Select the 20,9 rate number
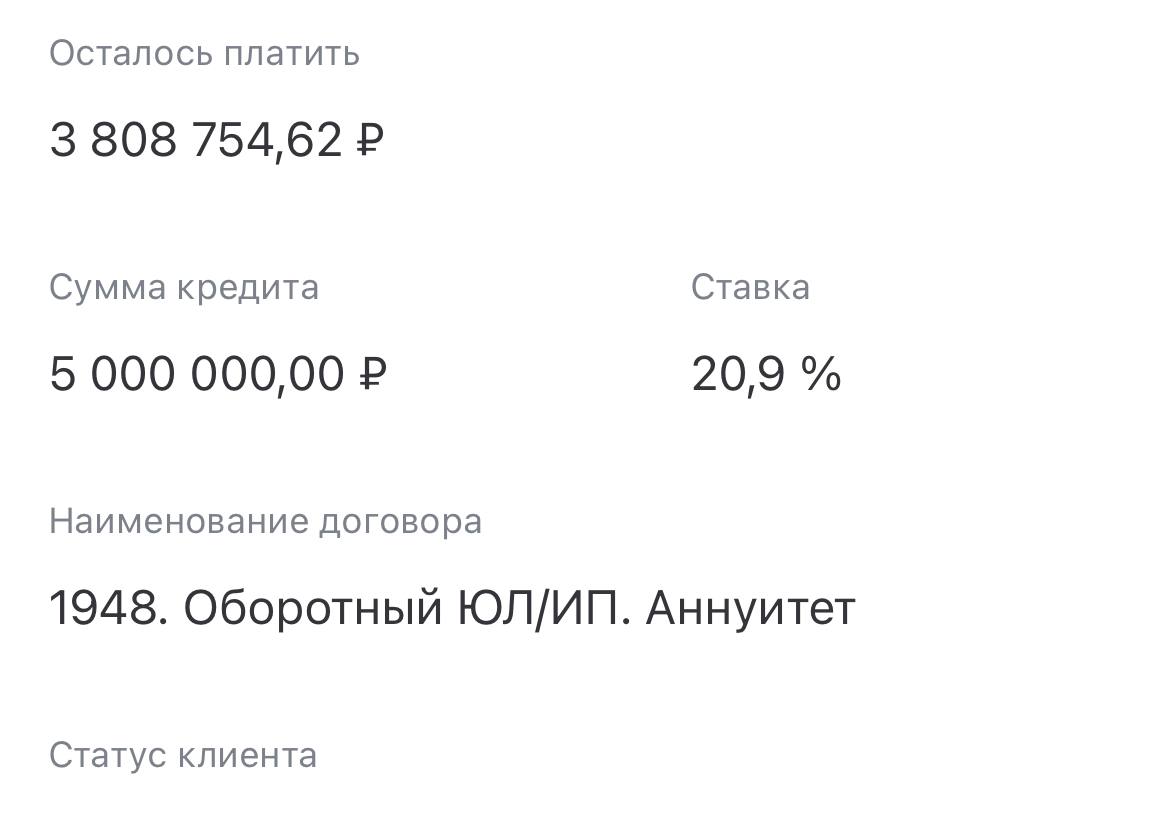 pyautogui.click(x=738, y=375)
